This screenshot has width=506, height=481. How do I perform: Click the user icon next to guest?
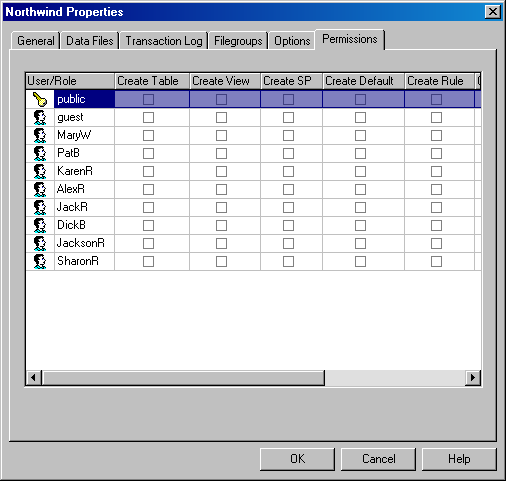[x=40, y=117]
